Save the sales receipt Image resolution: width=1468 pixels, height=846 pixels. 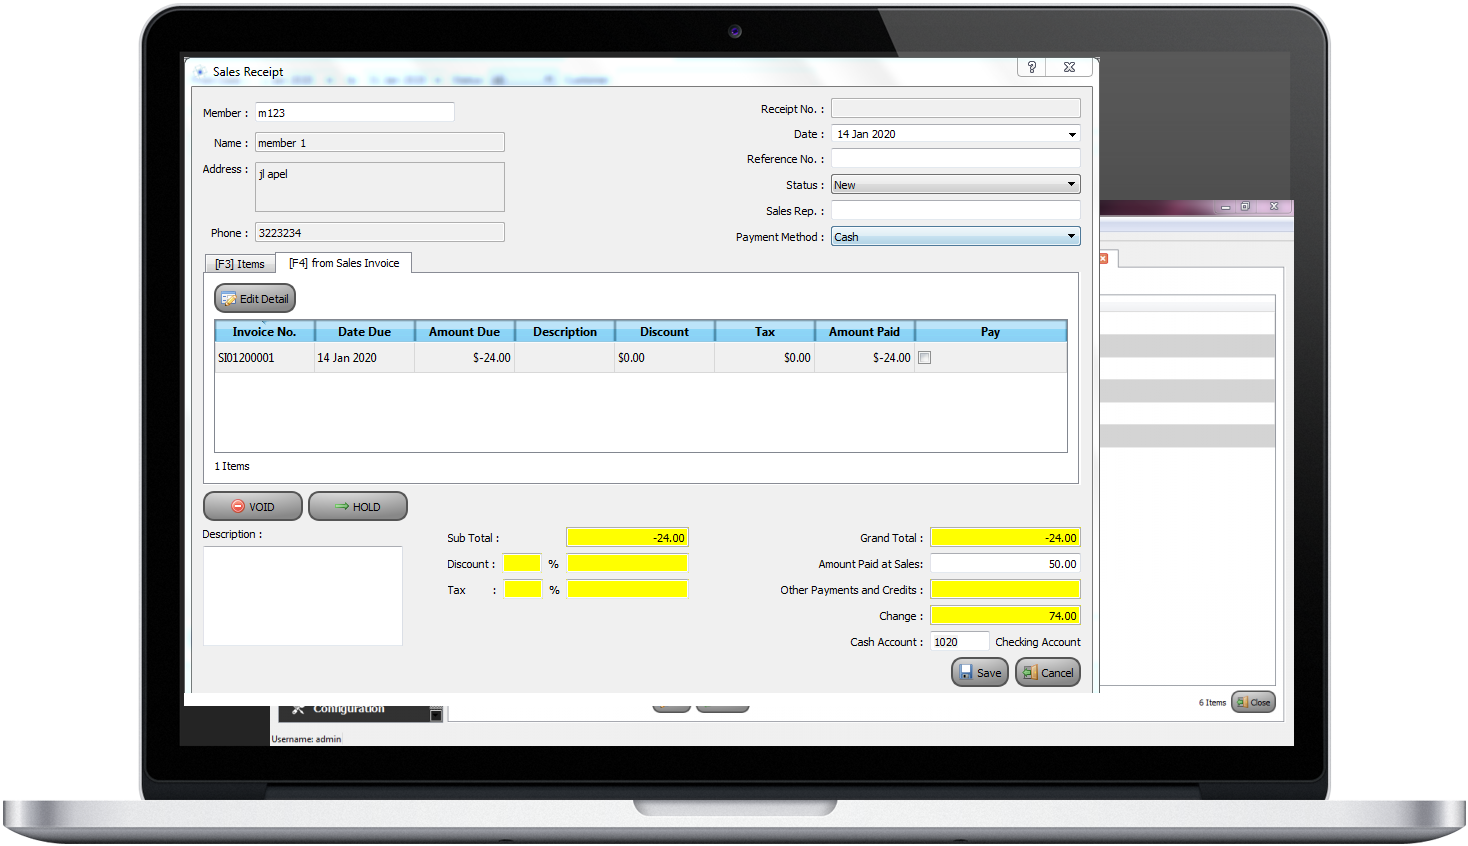click(x=979, y=673)
